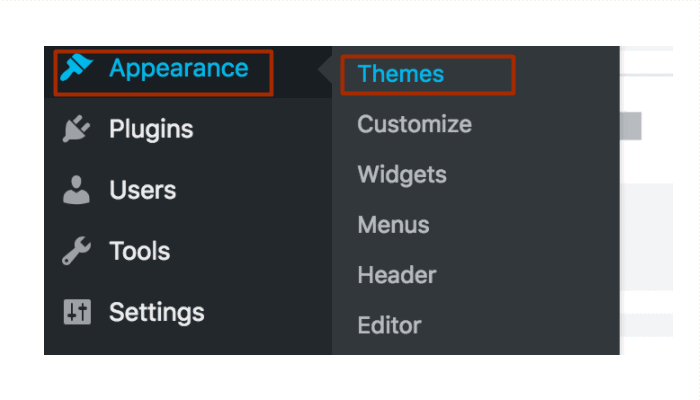The height and width of the screenshot is (400, 700).
Task: Open Header from the Appearance submenu
Action: click(x=396, y=275)
